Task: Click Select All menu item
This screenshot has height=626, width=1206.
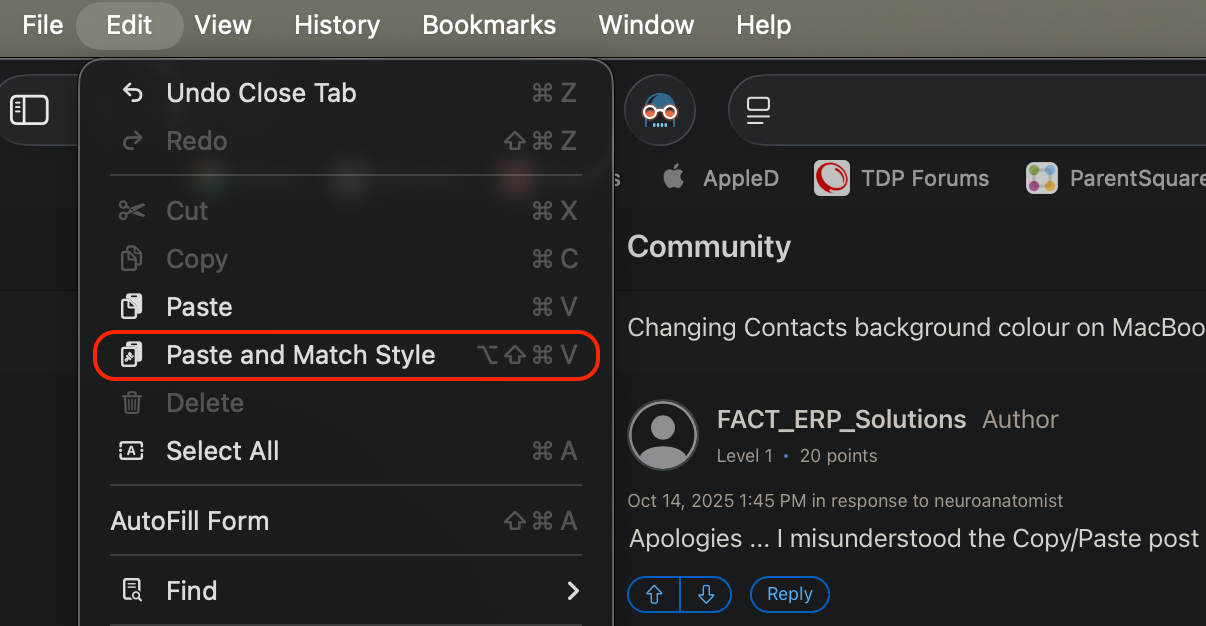Action: (x=222, y=451)
